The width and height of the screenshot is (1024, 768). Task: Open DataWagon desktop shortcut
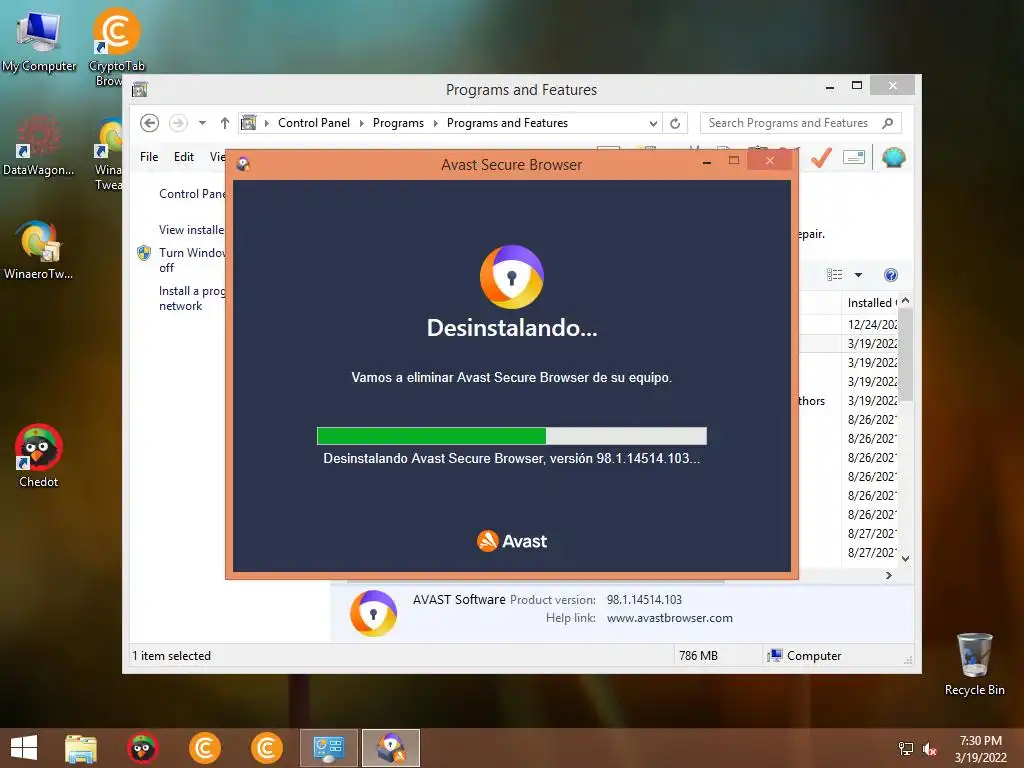tap(38, 145)
